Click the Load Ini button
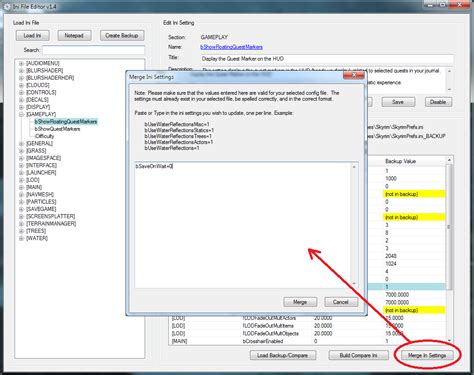Screen dimensions: 474x375 pyautogui.click(x=32, y=35)
